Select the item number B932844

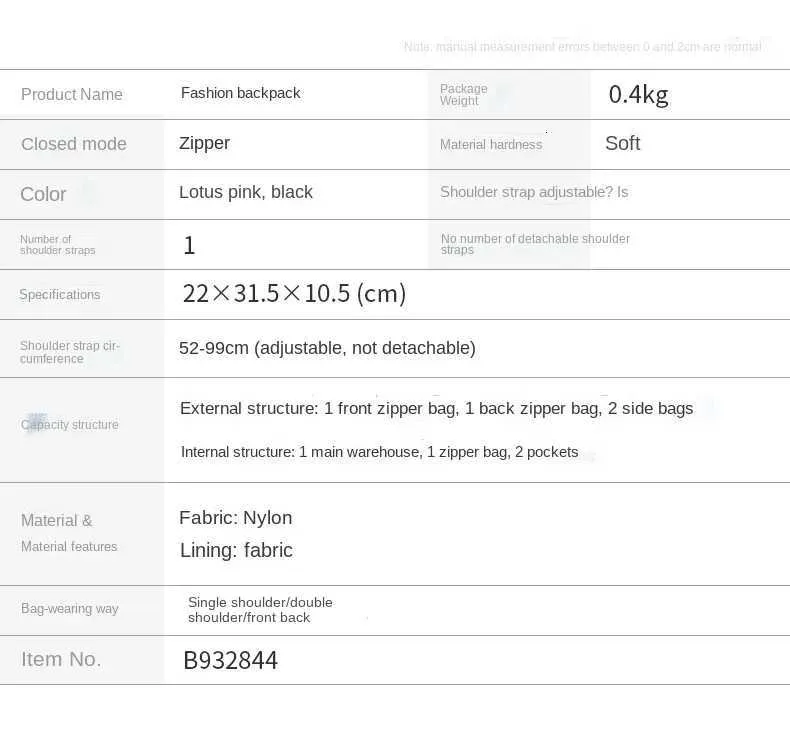(x=230, y=660)
